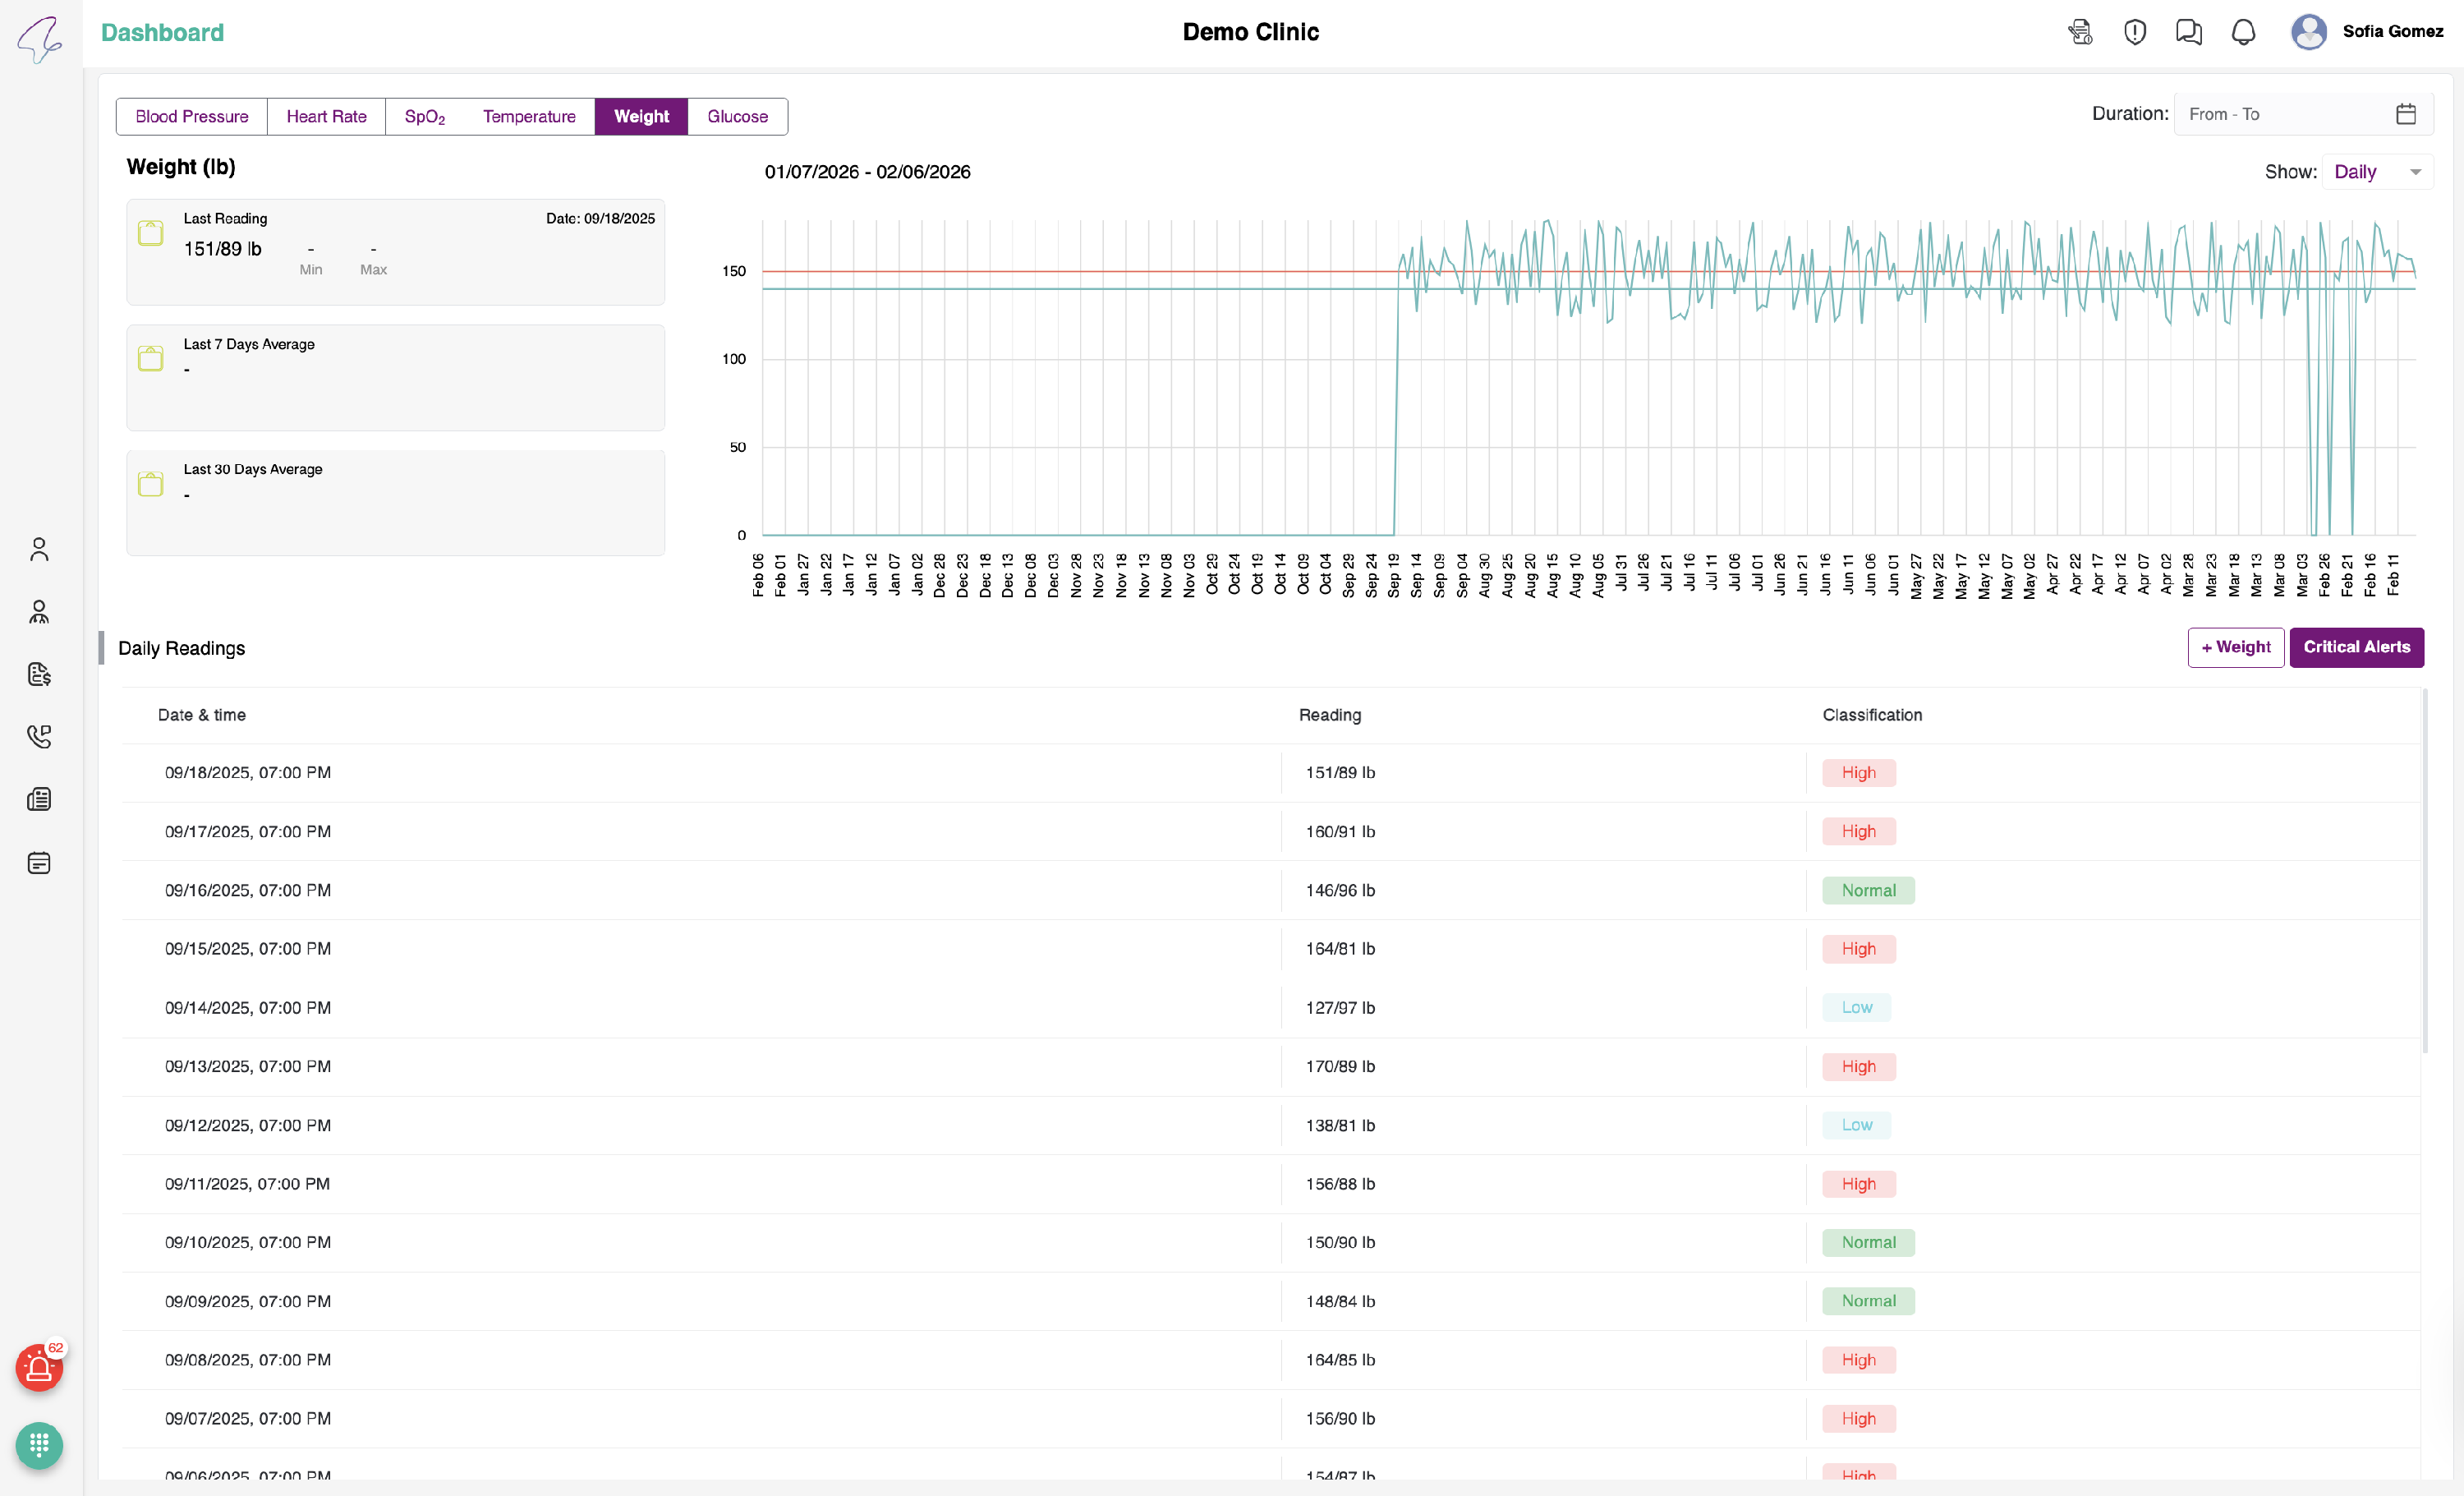Click the notification bell icon

[x=2243, y=32]
